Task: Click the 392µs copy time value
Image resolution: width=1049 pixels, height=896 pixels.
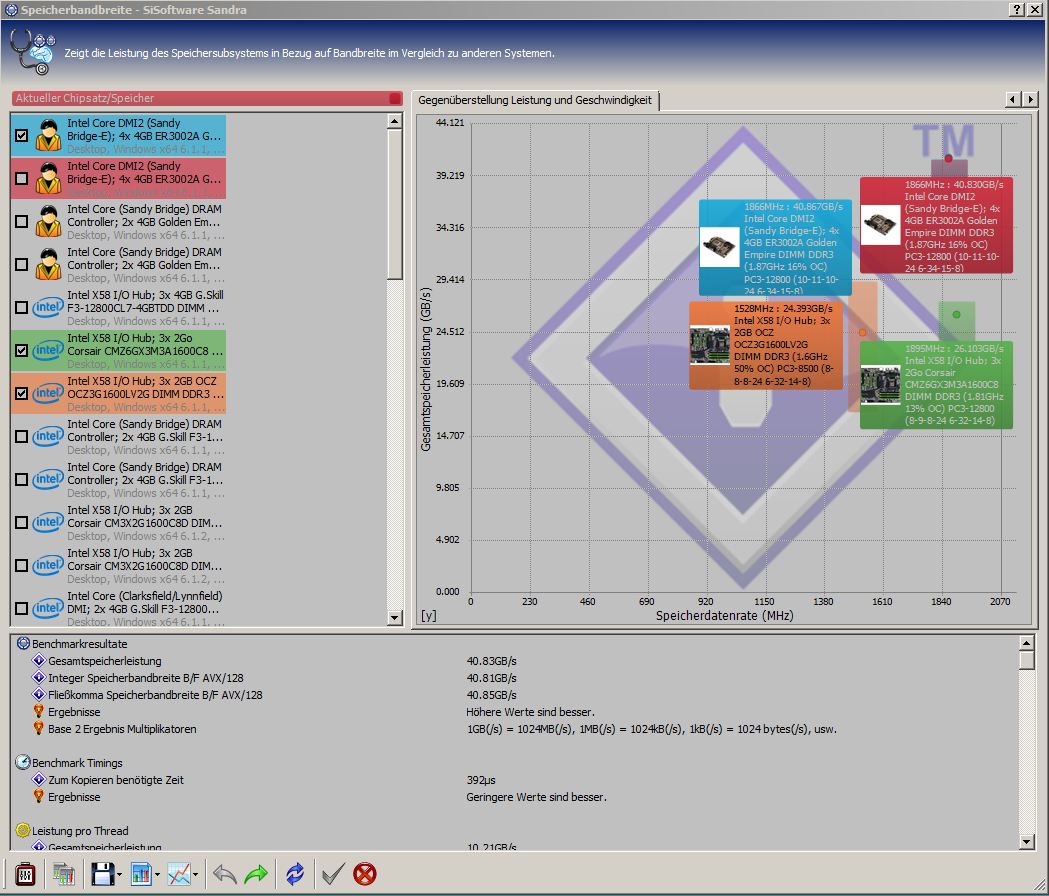Action: click(x=481, y=780)
